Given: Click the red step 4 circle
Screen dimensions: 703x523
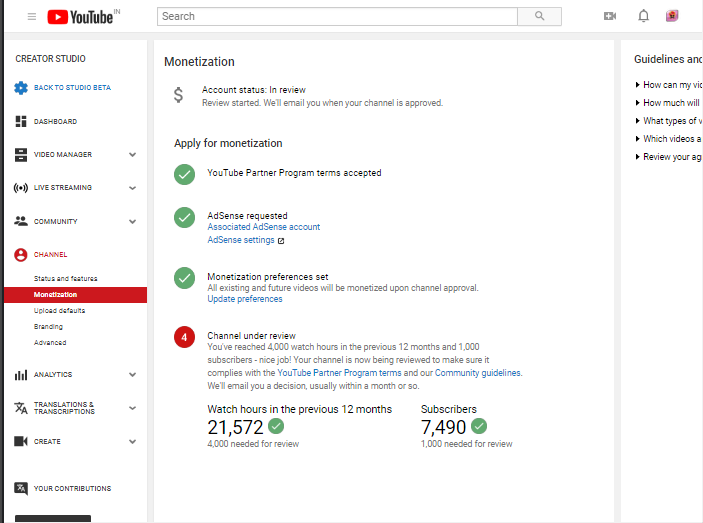Looking at the screenshot, I should 184,337.
